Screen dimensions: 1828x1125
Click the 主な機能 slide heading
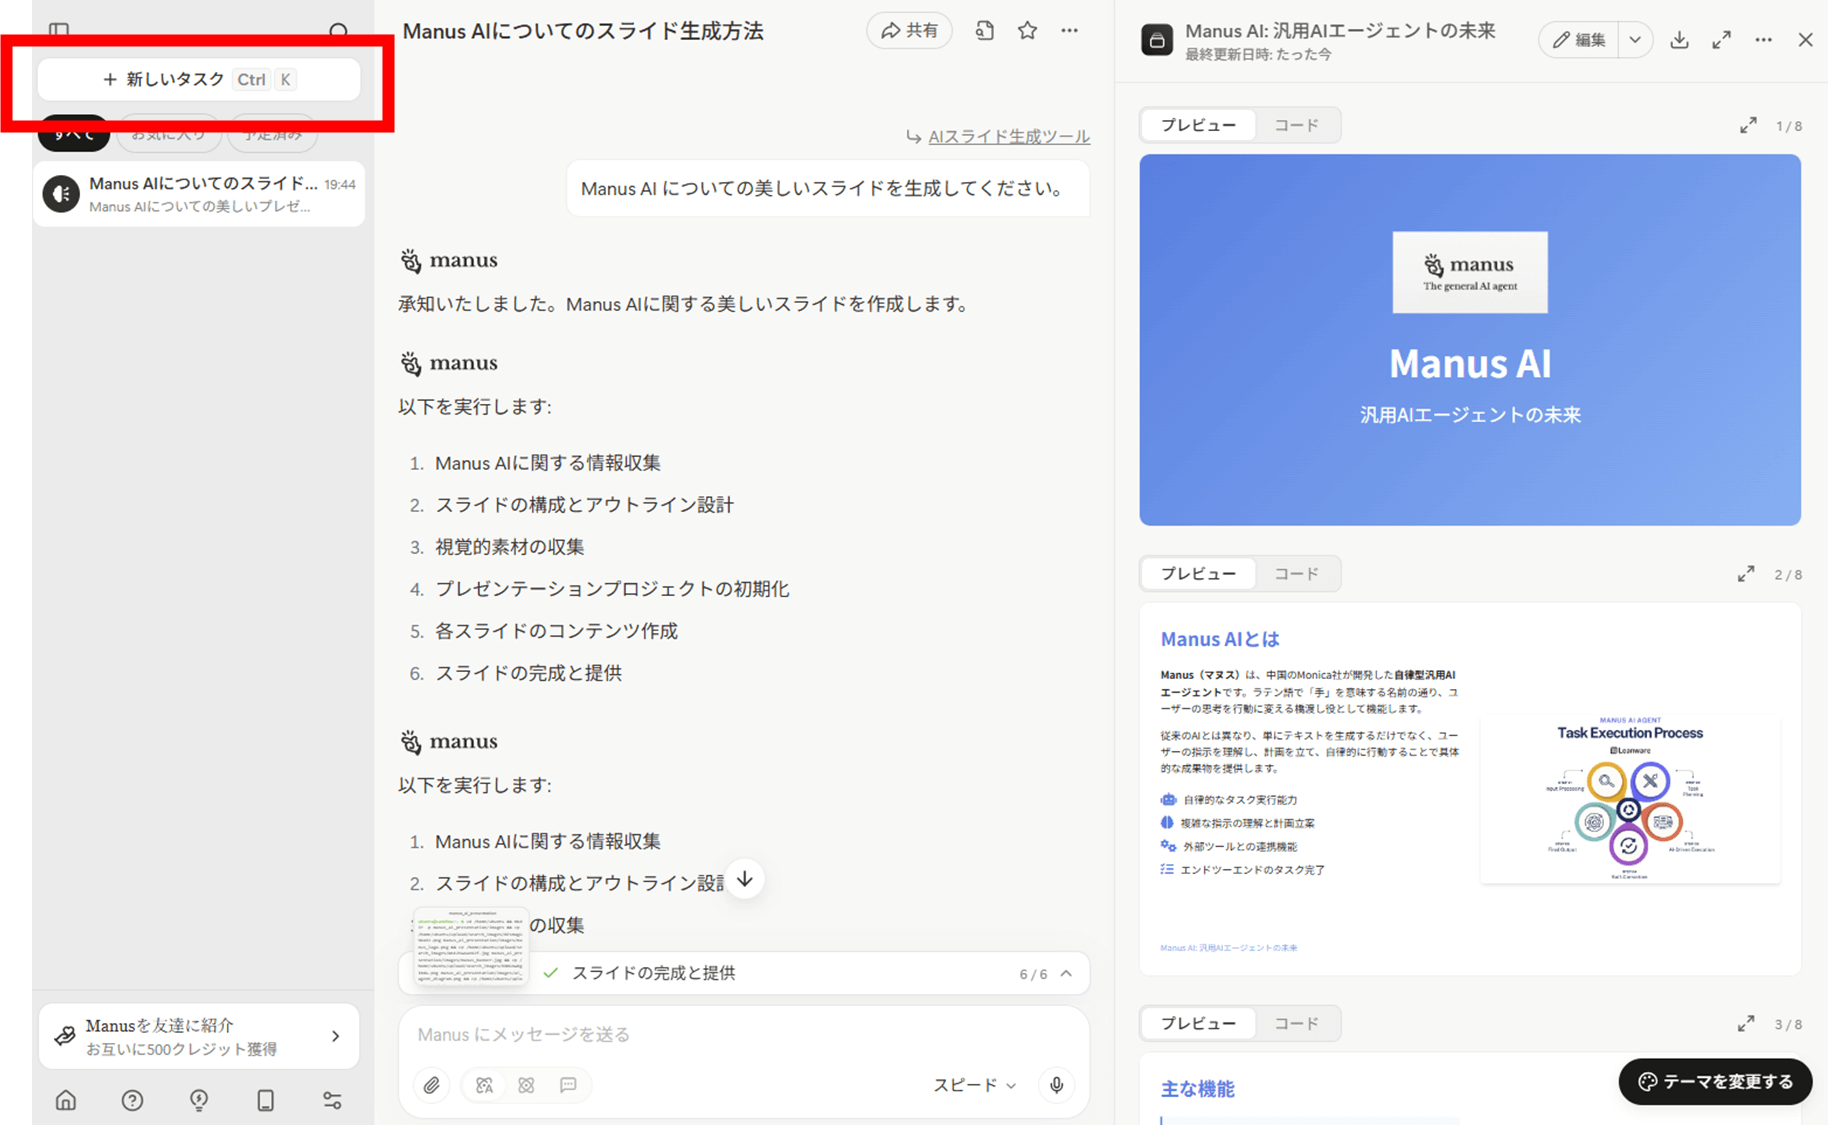coord(1197,1089)
